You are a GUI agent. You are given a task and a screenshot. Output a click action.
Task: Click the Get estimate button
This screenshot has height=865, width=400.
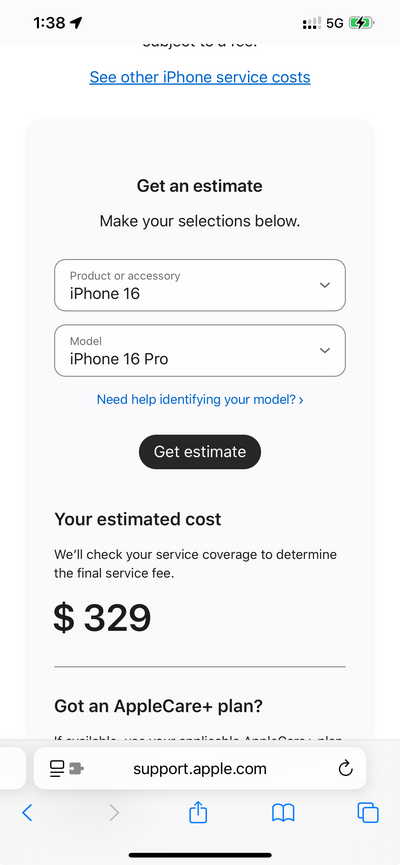200,452
